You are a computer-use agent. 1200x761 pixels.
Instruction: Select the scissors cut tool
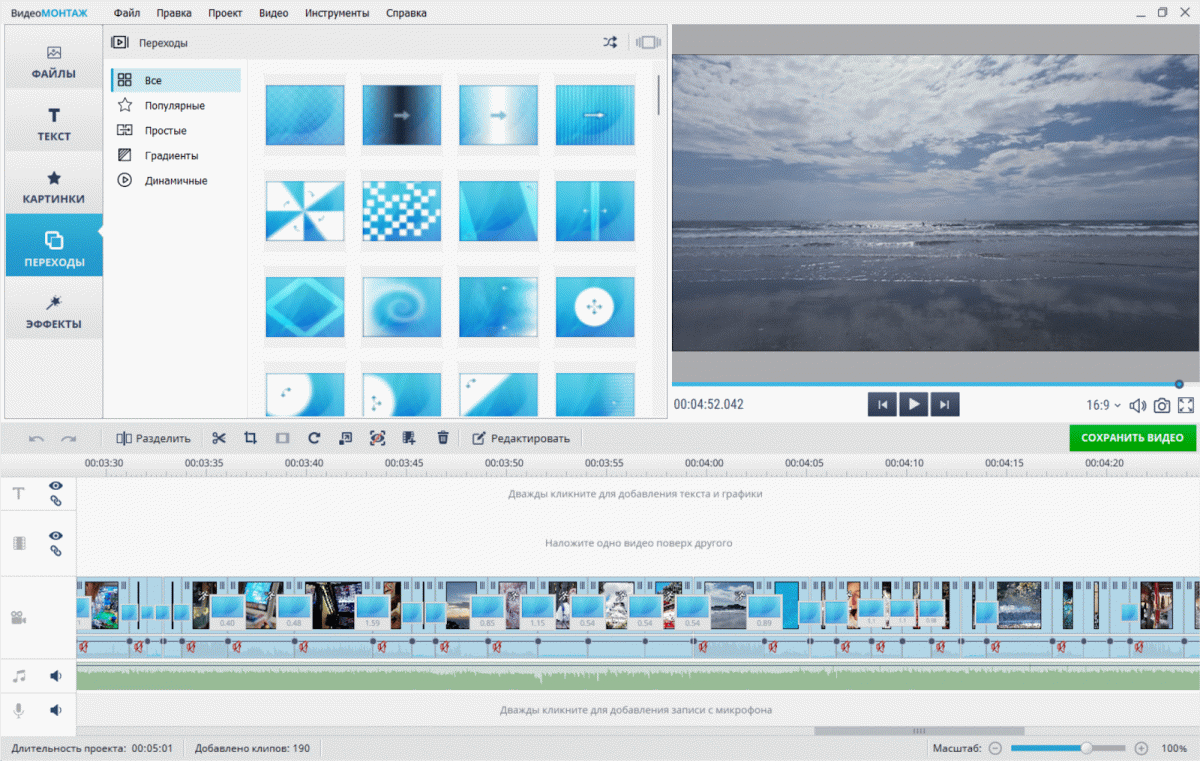click(x=219, y=438)
